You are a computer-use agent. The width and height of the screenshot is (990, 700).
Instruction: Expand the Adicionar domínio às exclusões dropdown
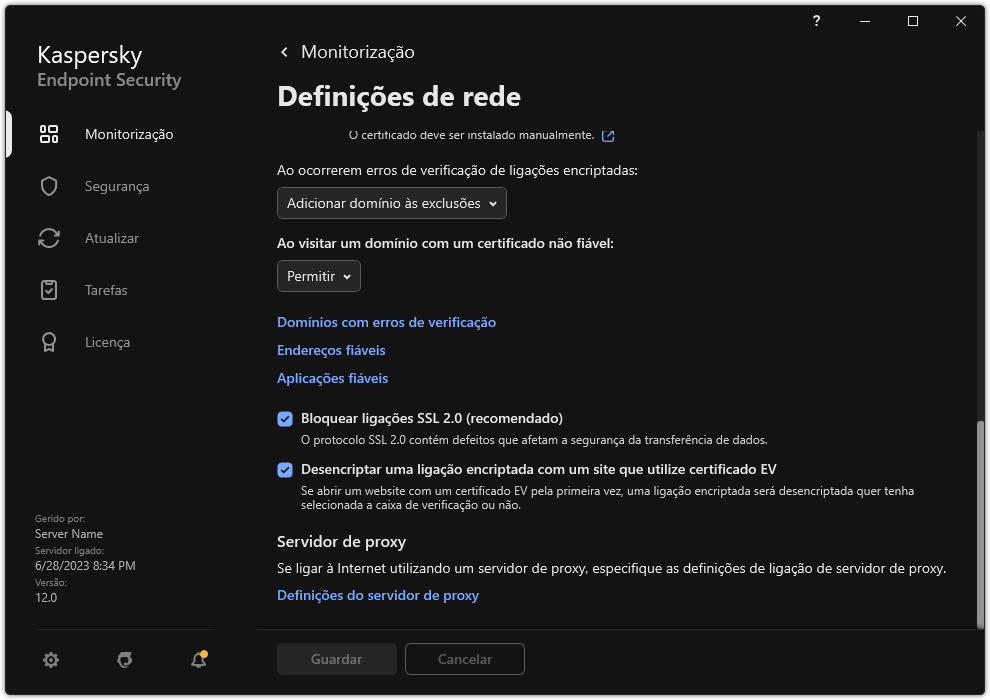pyautogui.click(x=392, y=203)
